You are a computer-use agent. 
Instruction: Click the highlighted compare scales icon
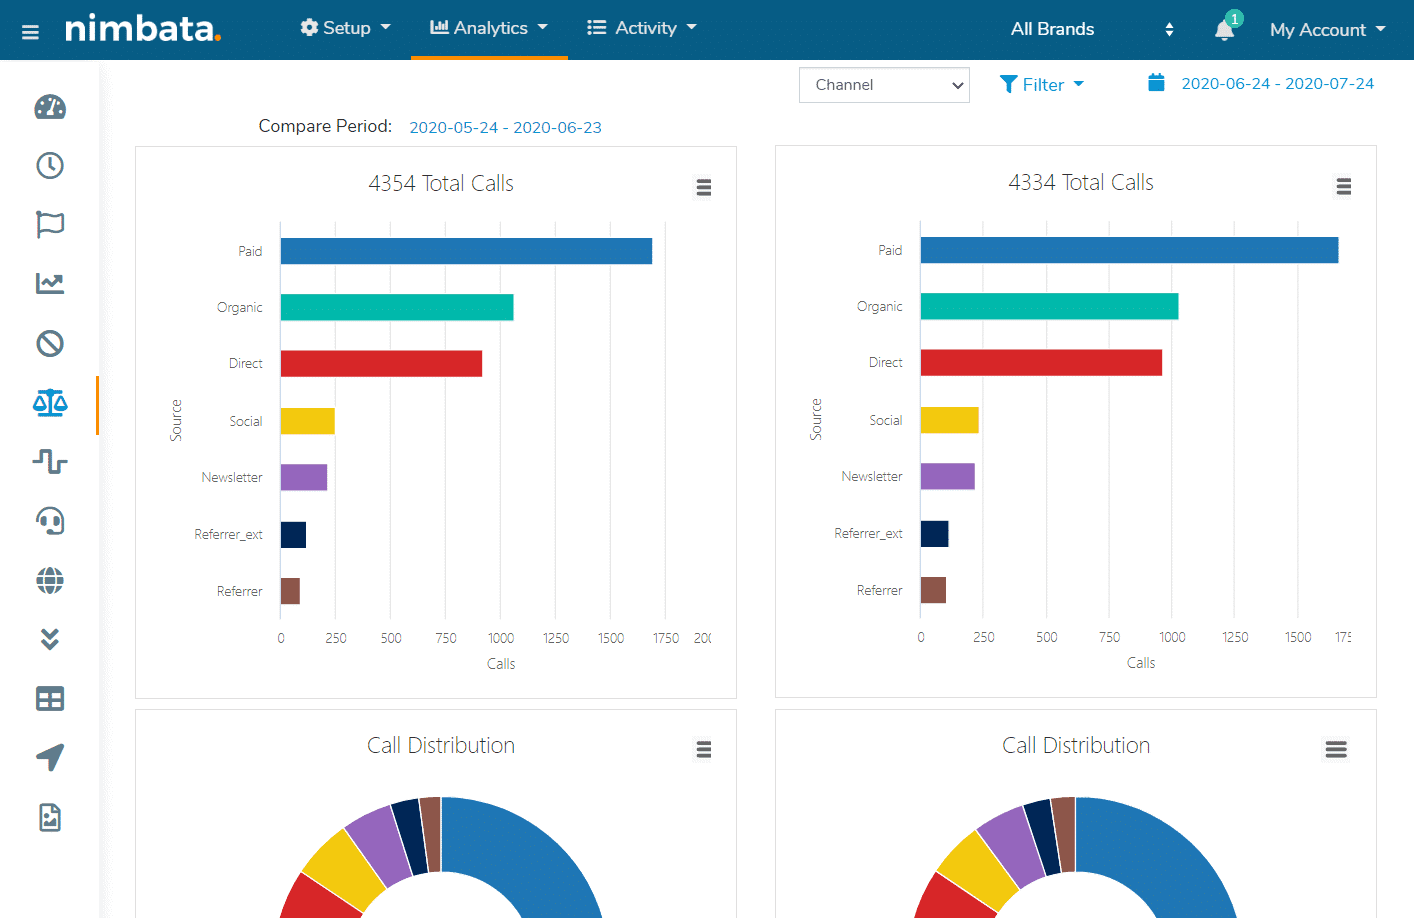click(50, 403)
